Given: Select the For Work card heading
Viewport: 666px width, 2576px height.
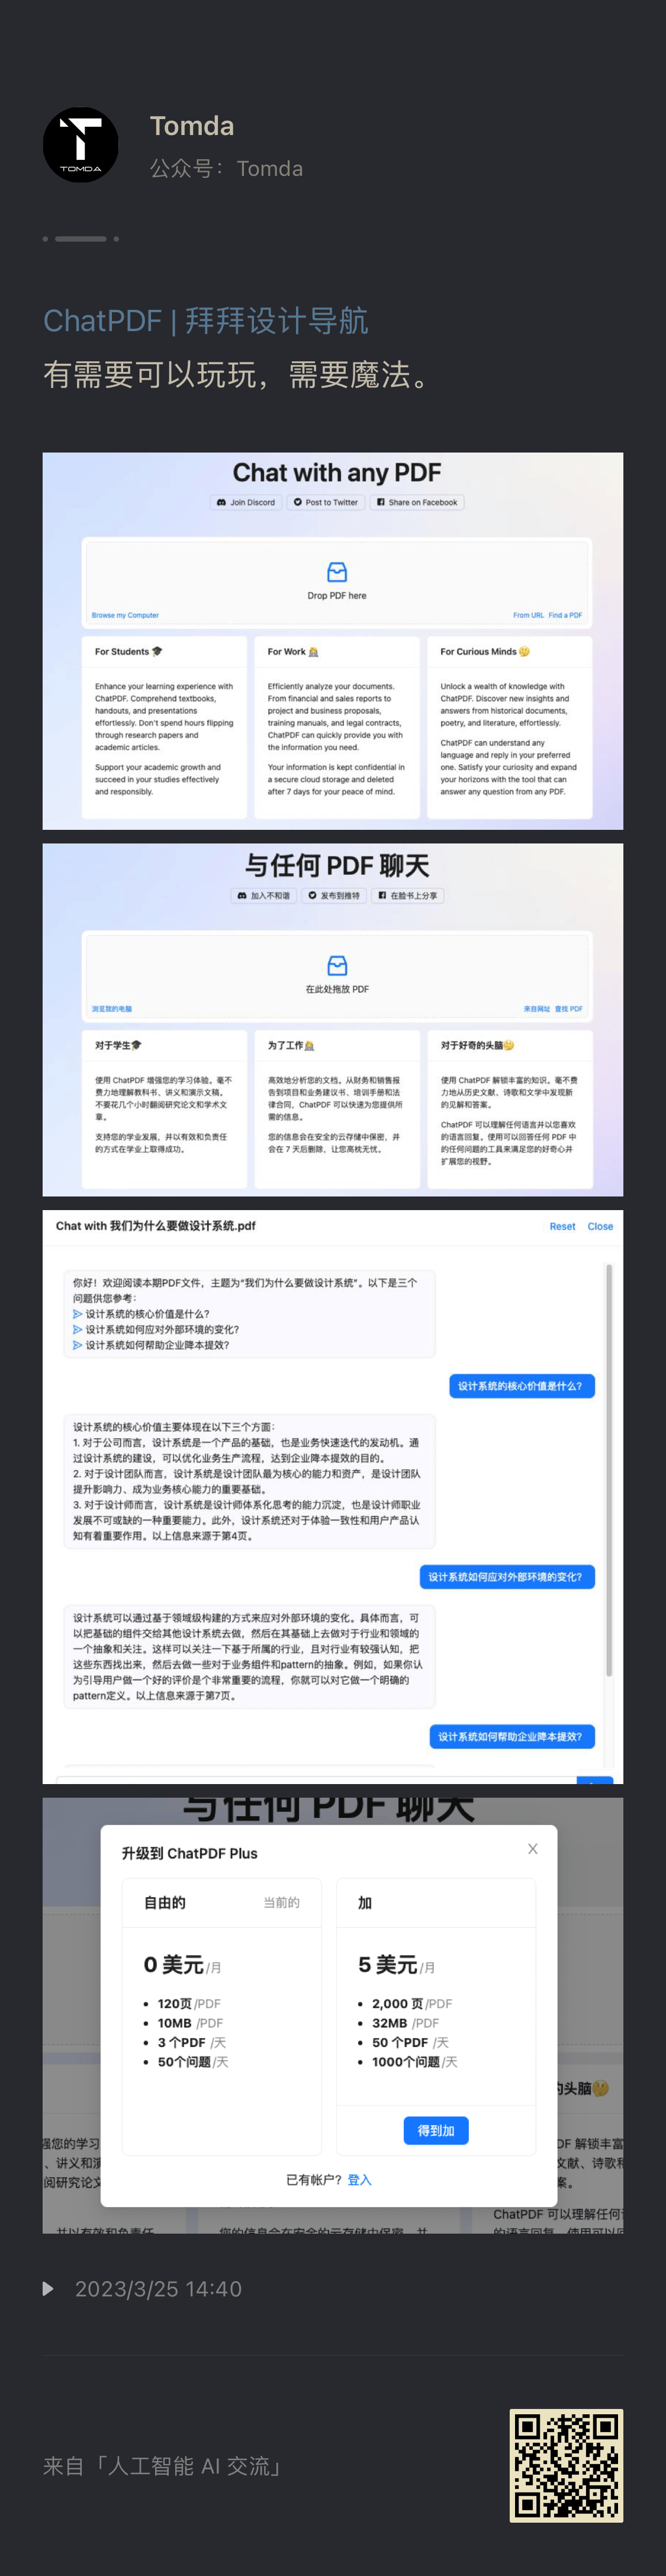Looking at the screenshot, I should point(293,651).
